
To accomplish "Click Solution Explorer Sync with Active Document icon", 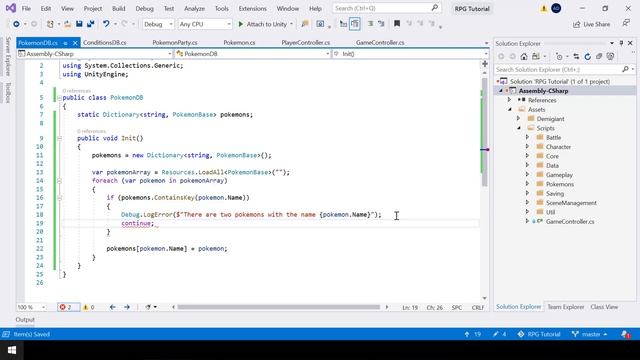I will (576, 57).
